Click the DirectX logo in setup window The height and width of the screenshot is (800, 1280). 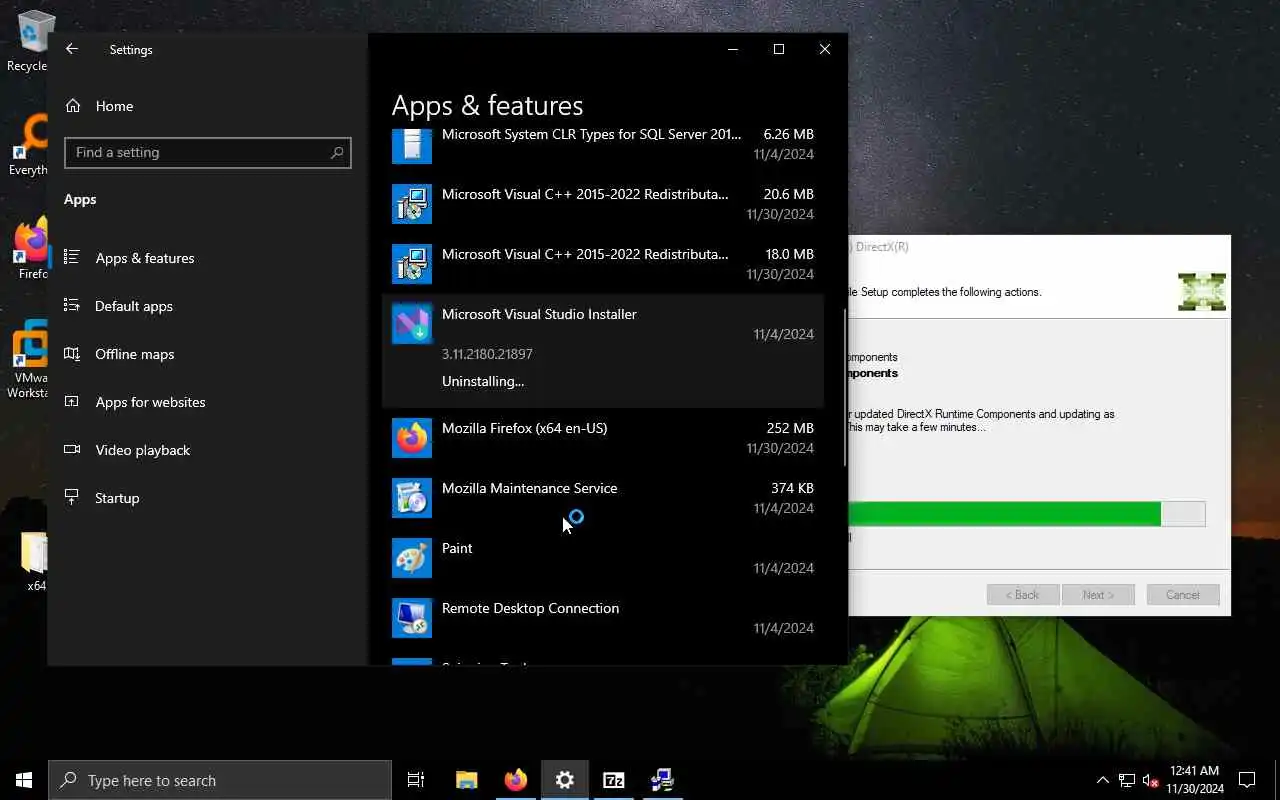click(1202, 292)
